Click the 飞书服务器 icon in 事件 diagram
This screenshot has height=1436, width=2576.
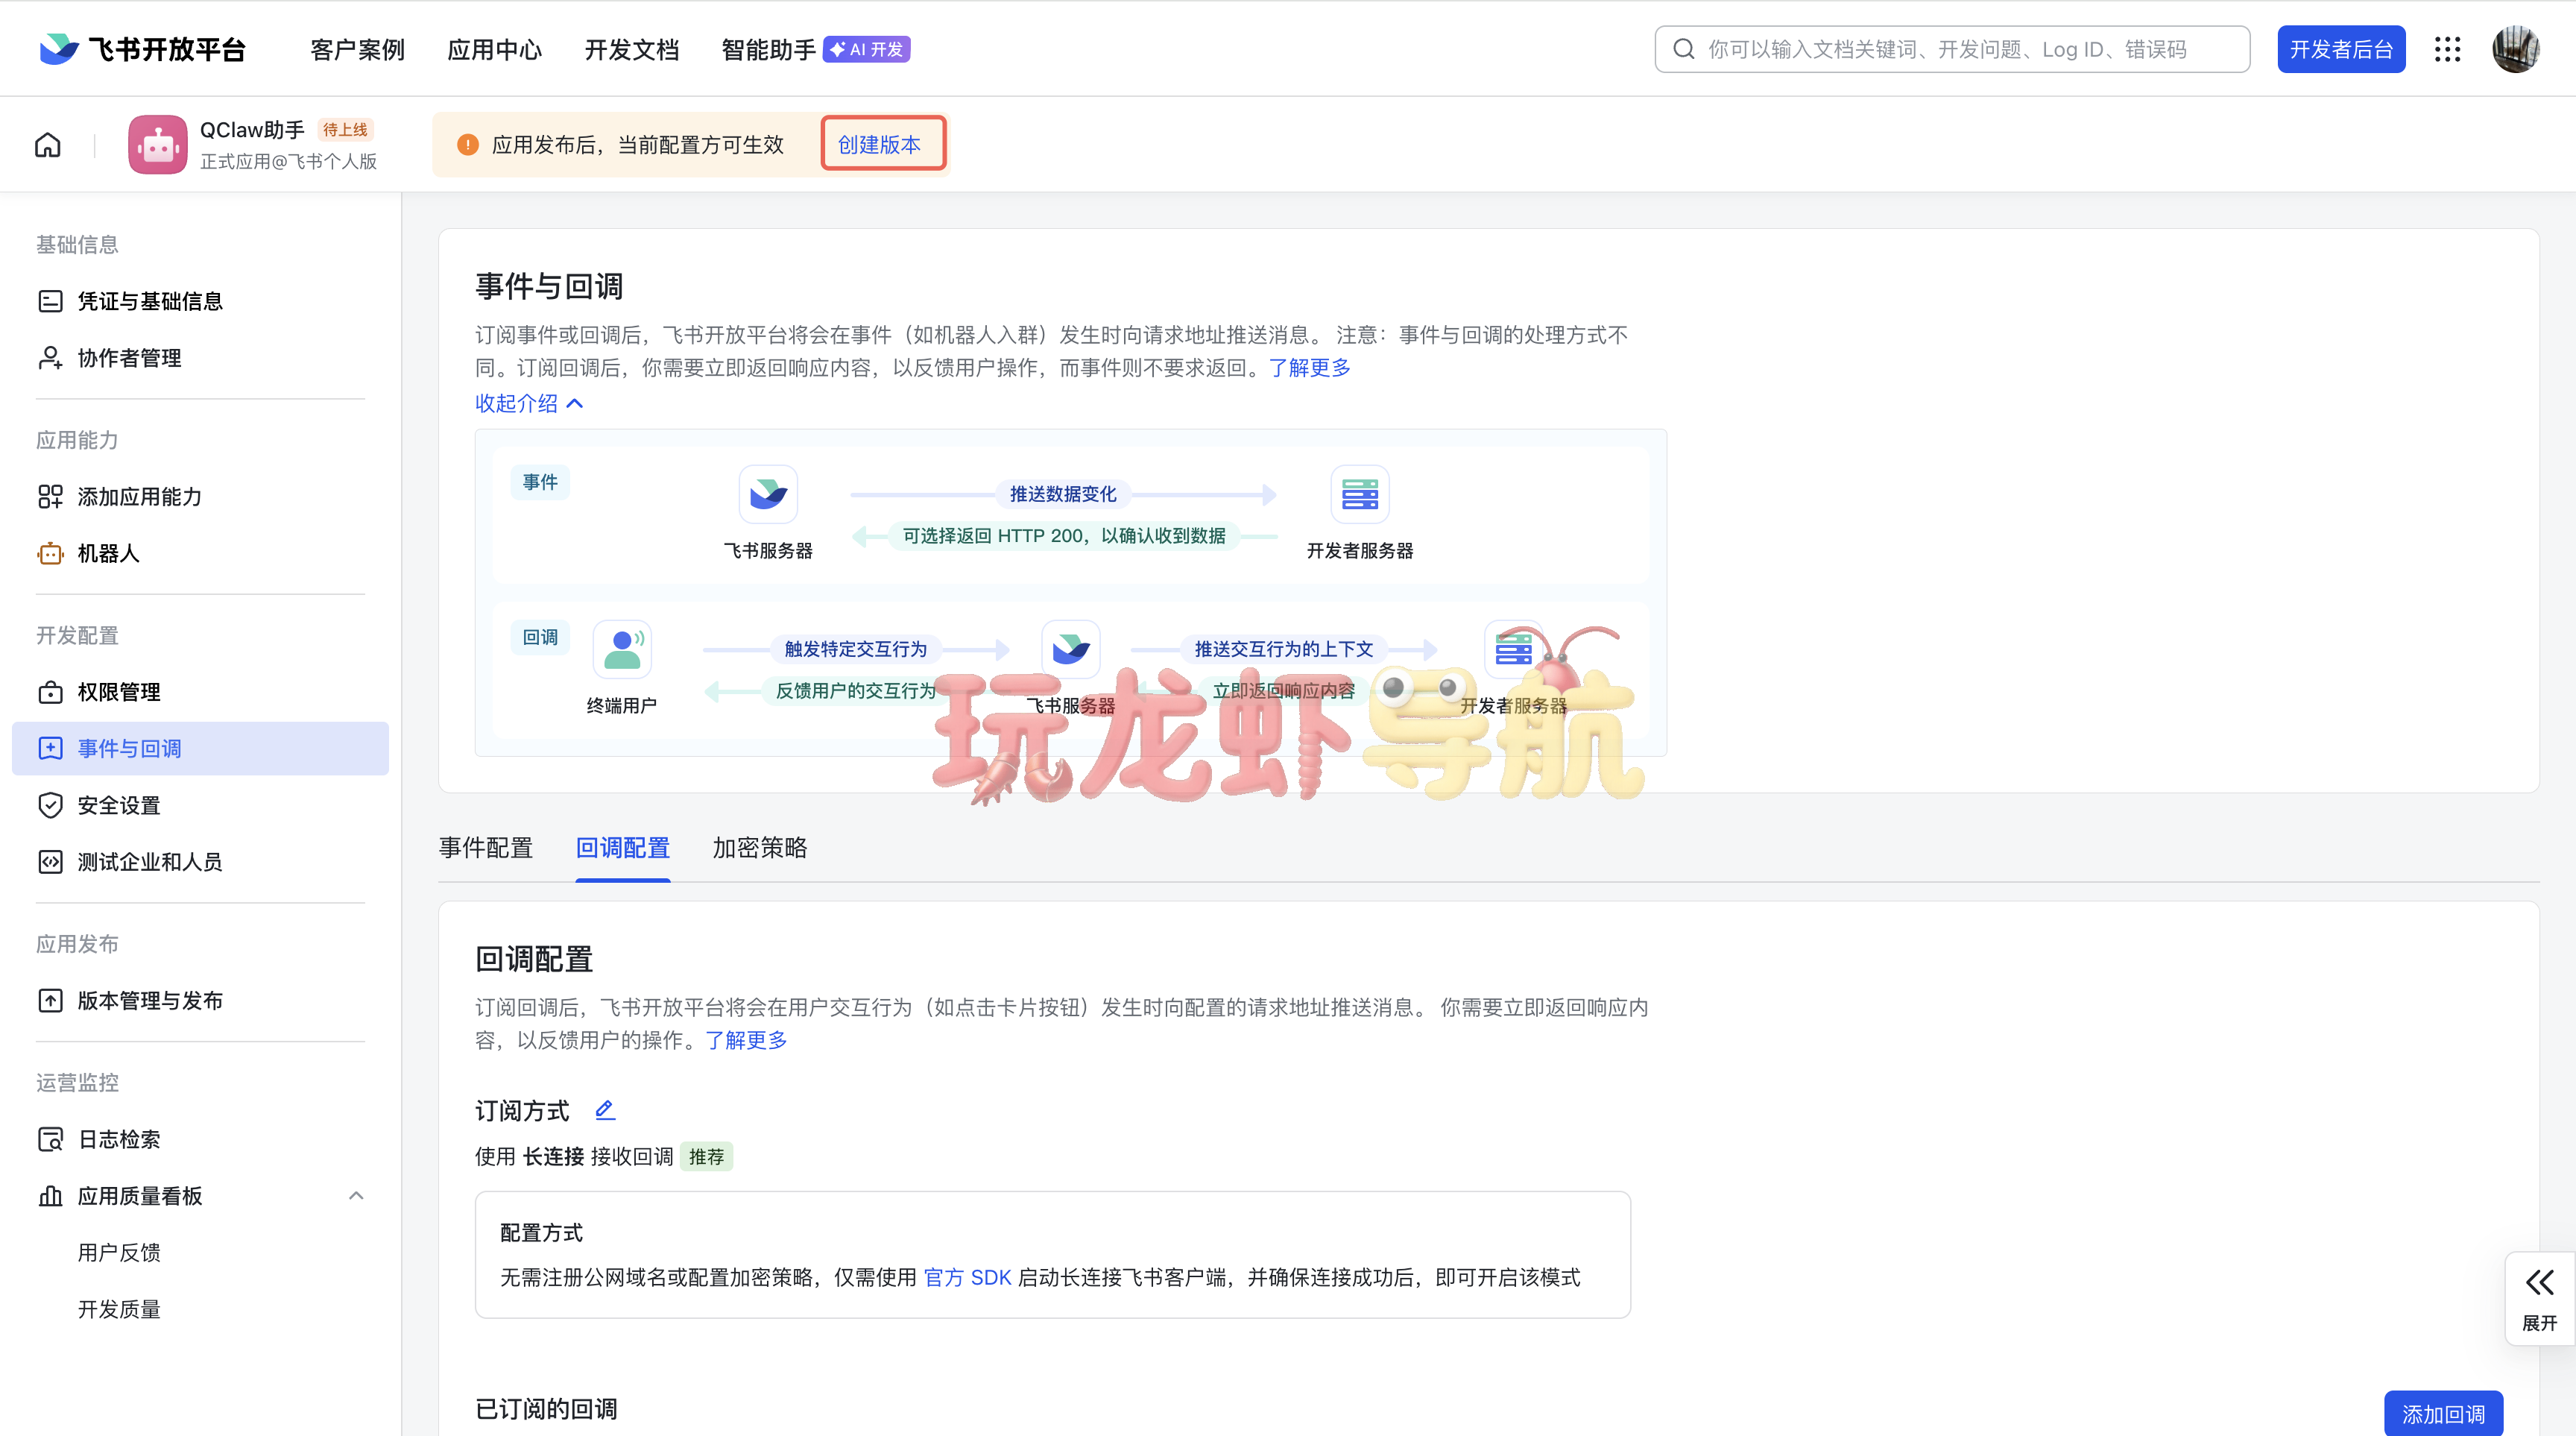click(768, 494)
